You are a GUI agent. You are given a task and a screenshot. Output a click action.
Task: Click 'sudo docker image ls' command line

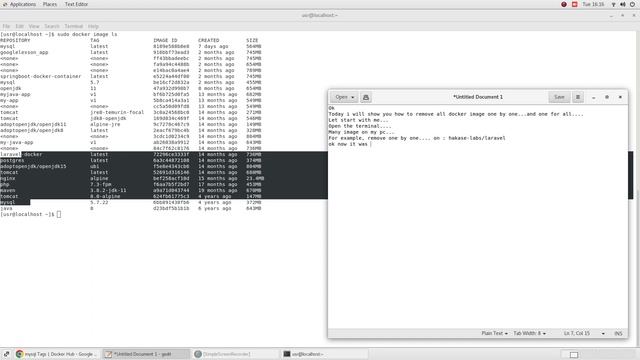[87, 34]
